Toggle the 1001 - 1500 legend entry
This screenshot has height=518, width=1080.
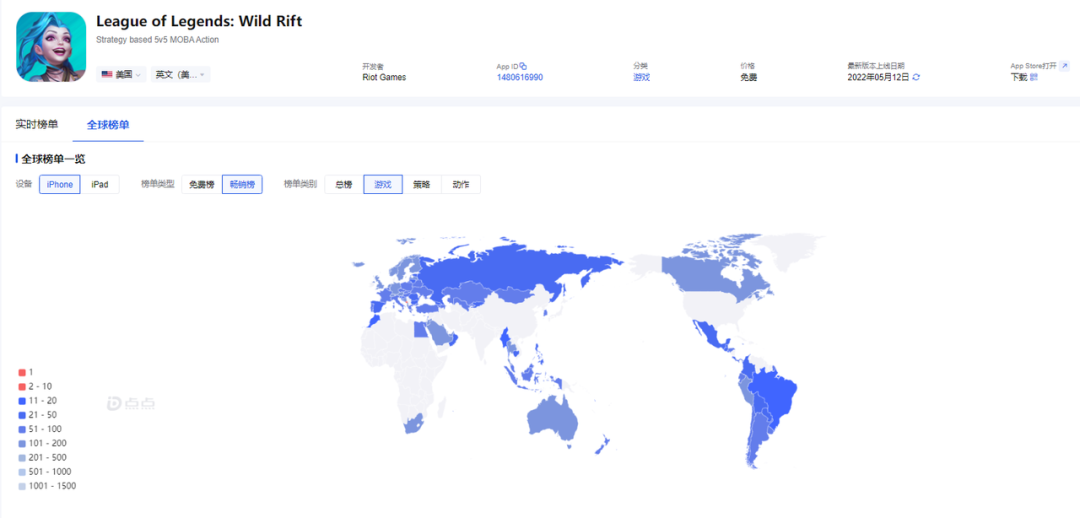47,486
